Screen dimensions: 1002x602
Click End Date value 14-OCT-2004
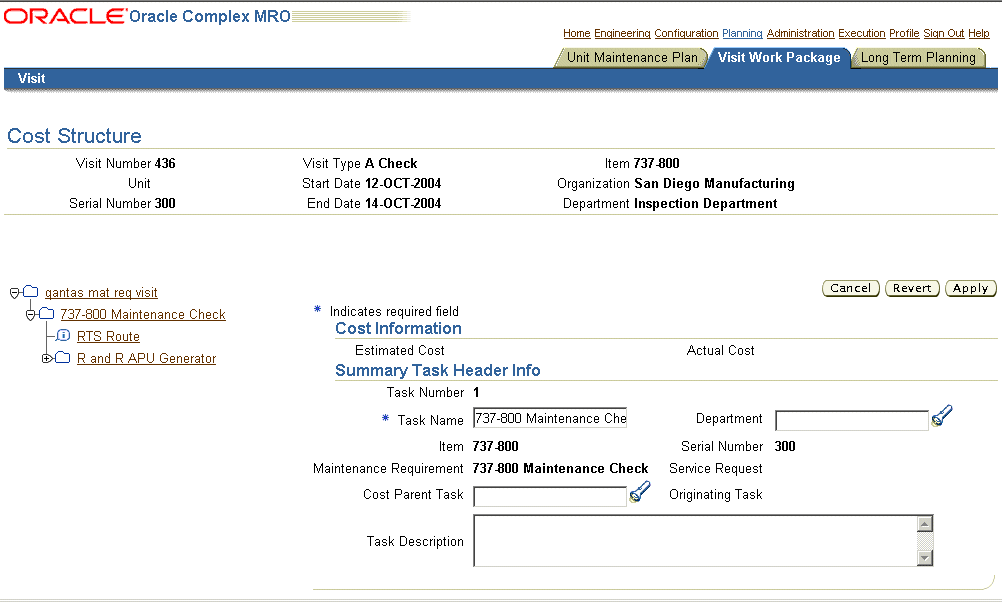[403, 203]
